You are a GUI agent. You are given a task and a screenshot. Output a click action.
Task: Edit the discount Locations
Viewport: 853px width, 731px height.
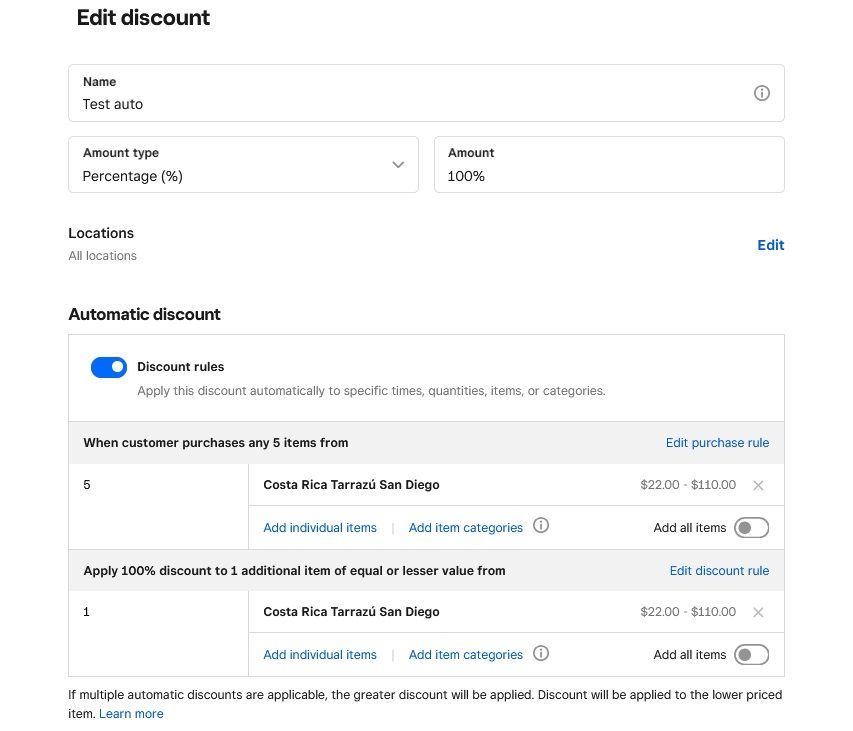[x=770, y=245]
